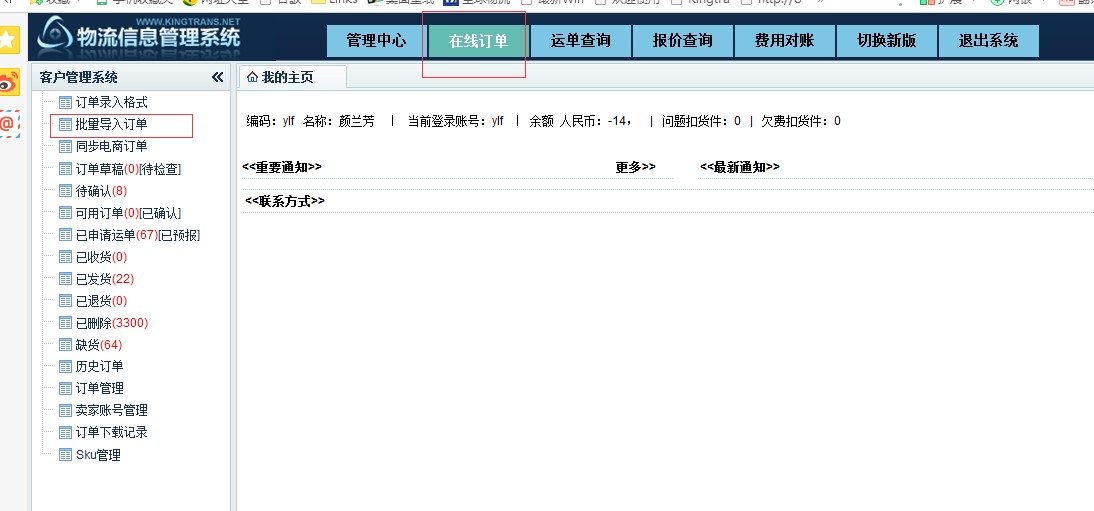The image size is (1094, 511).
Task: Collapse the 客户管理系统 sidebar panel
Action: tap(217, 77)
